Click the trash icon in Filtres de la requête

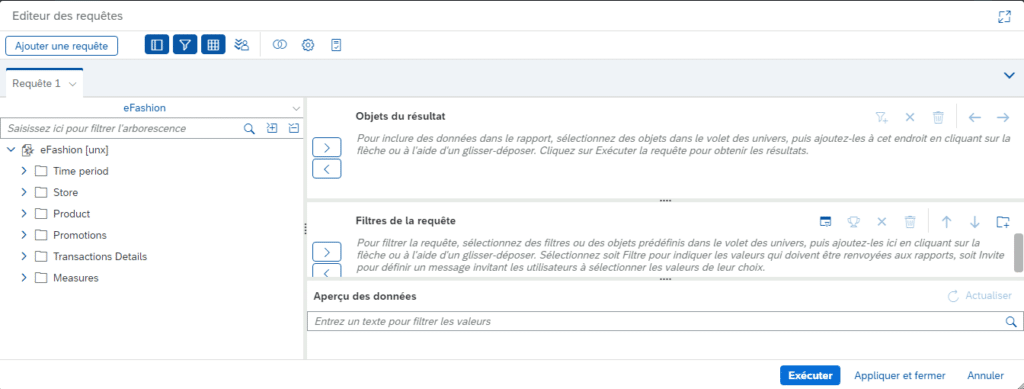[910, 222]
